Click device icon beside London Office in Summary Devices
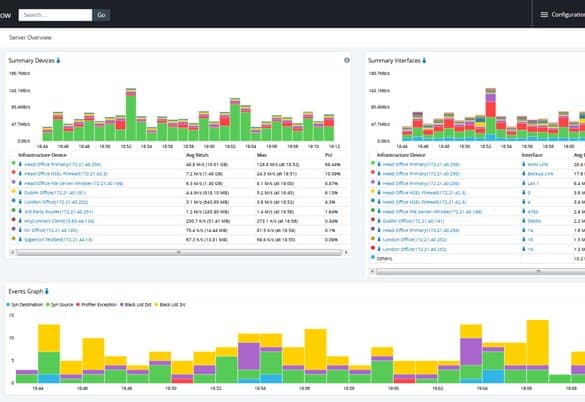This screenshot has width=585, height=402. tap(20, 202)
